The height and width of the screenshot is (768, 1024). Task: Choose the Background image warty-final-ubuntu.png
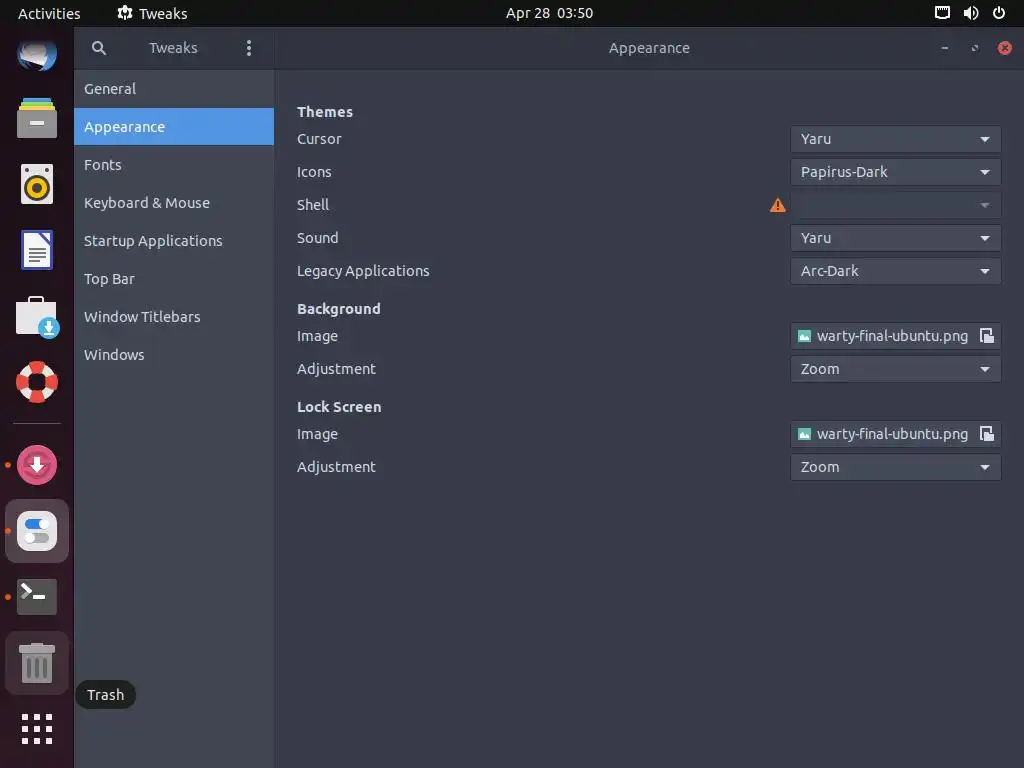895,336
